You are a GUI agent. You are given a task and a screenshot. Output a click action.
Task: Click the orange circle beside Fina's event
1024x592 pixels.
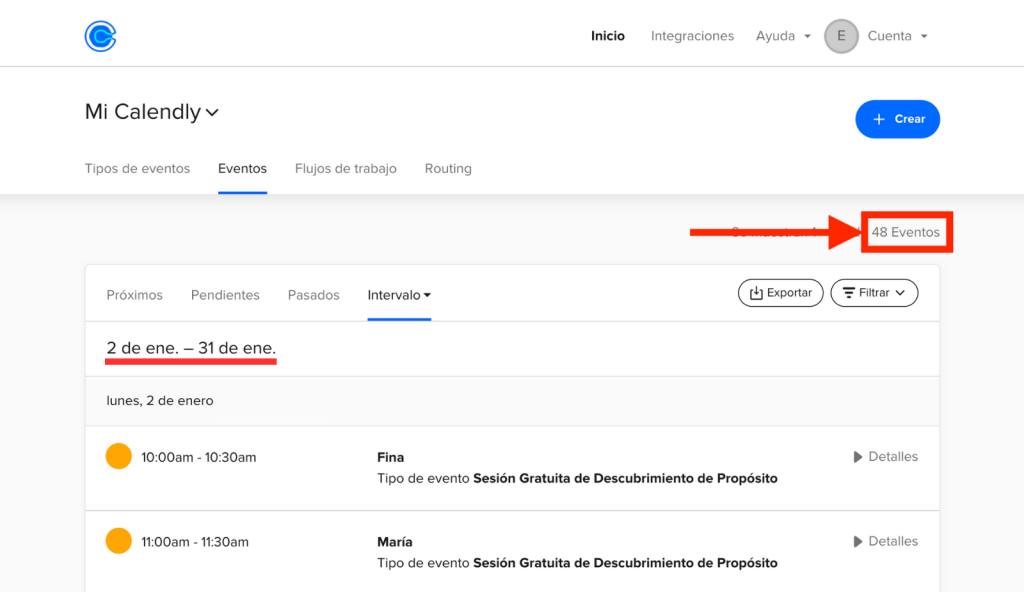(x=119, y=457)
